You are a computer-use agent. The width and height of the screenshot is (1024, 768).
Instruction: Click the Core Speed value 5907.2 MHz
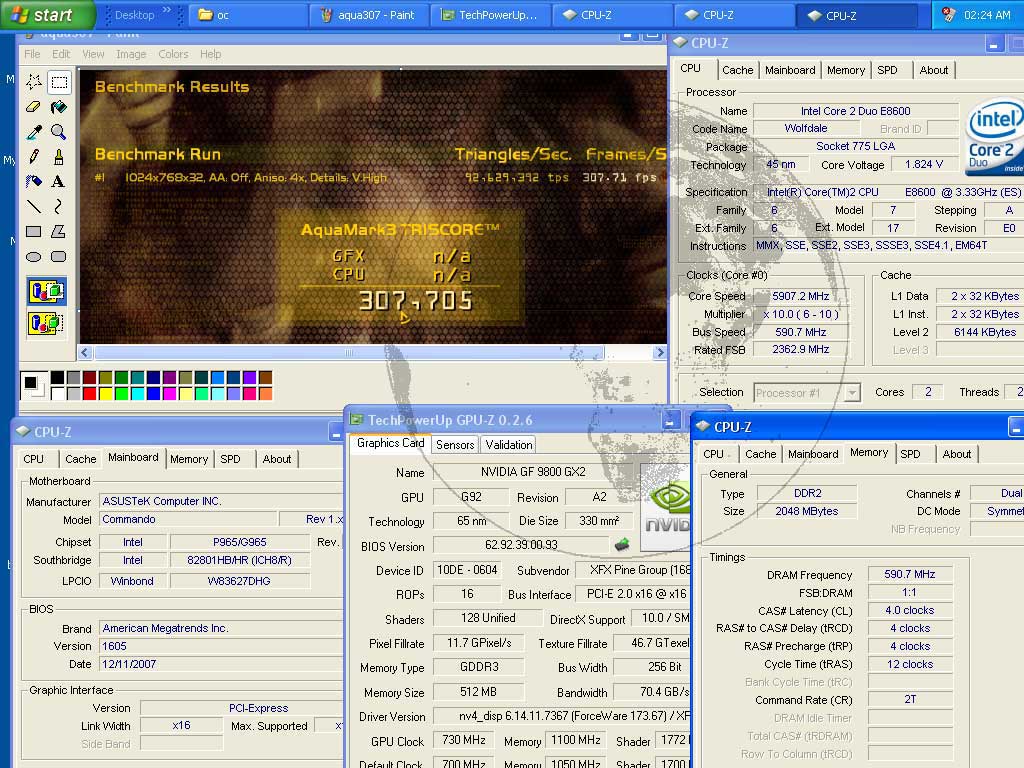[x=801, y=296]
